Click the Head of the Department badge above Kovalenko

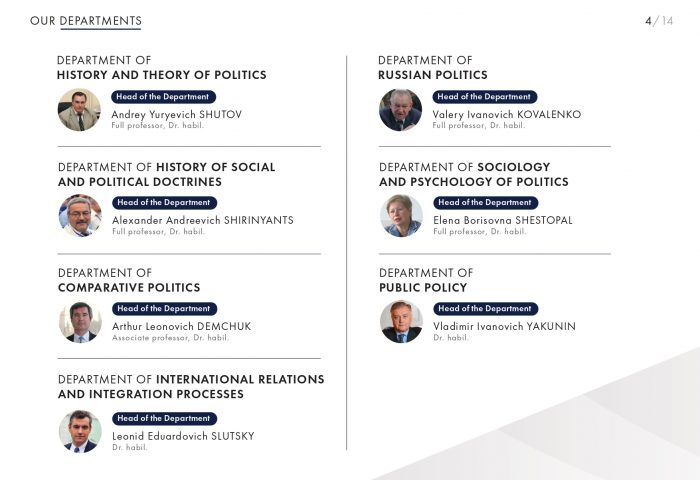(x=484, y=97)
